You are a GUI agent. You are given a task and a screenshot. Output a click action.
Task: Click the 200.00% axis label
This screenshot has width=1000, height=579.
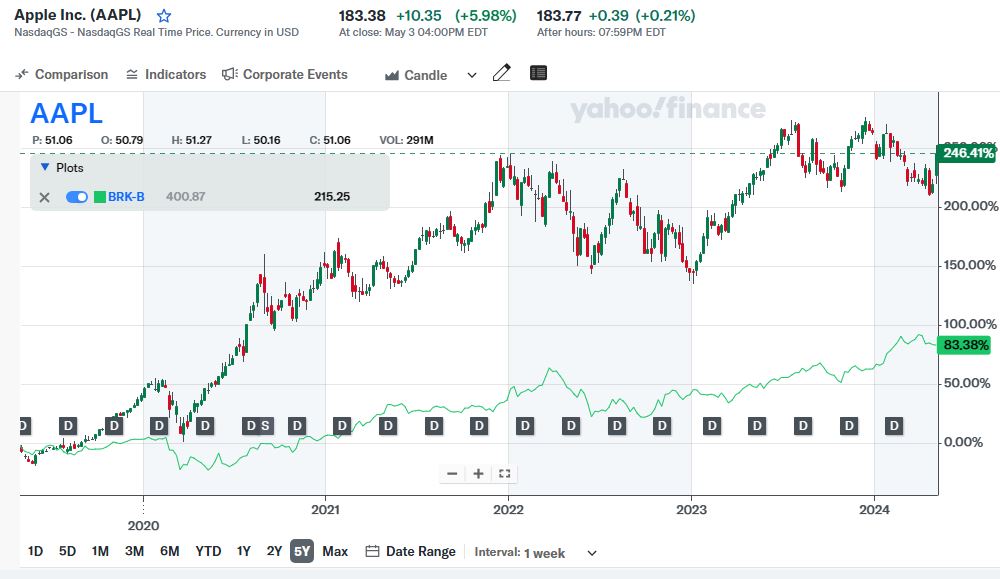(971, 206)
